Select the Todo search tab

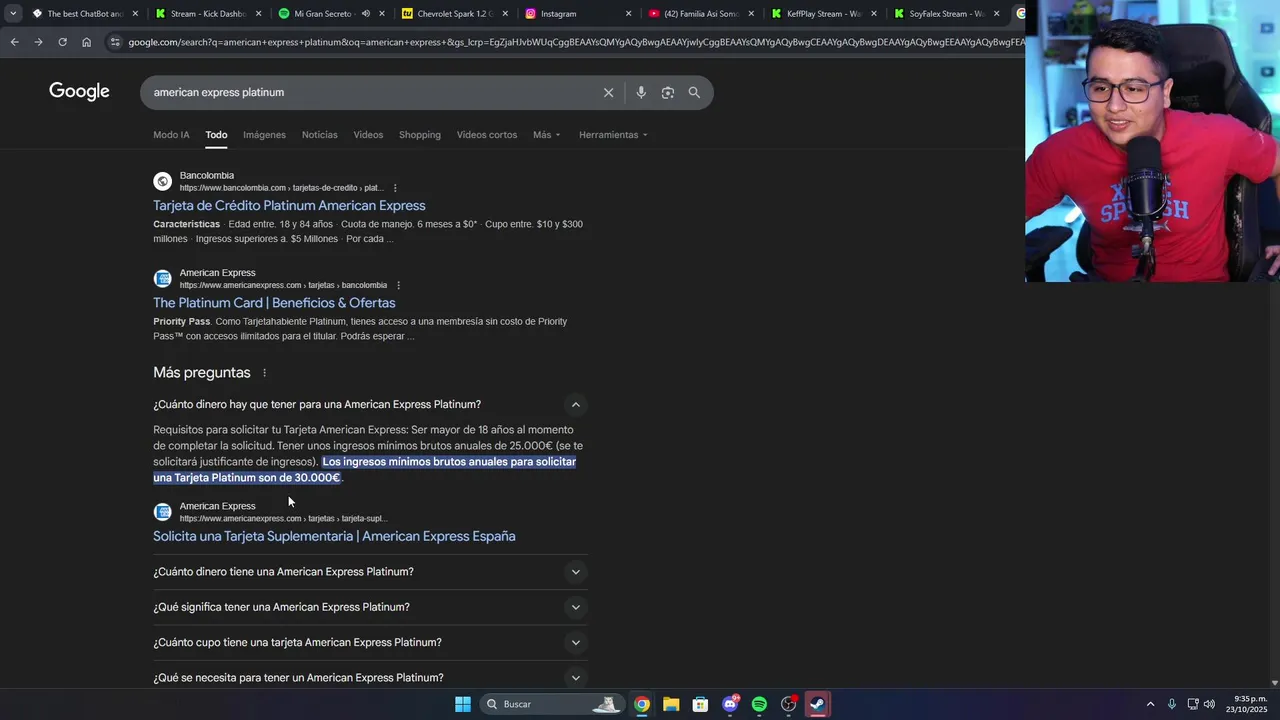[x=216, y=135]
